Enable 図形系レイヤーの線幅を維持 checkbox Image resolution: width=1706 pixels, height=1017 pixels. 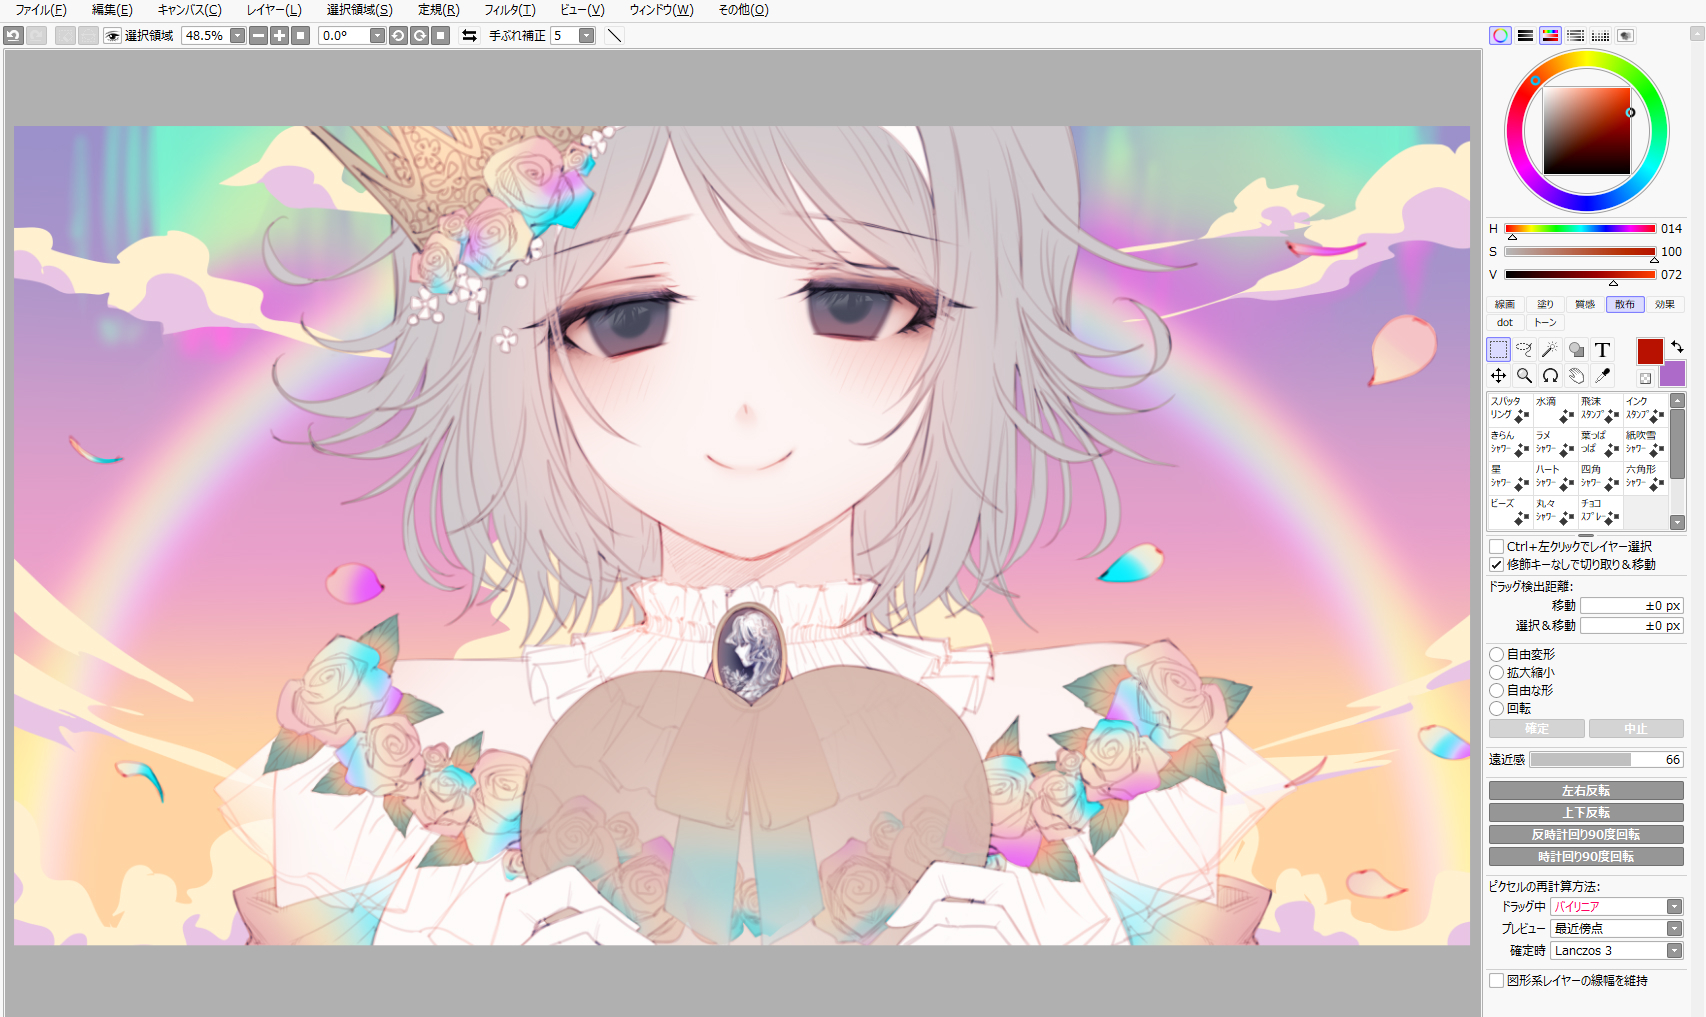pos(1497,981)
